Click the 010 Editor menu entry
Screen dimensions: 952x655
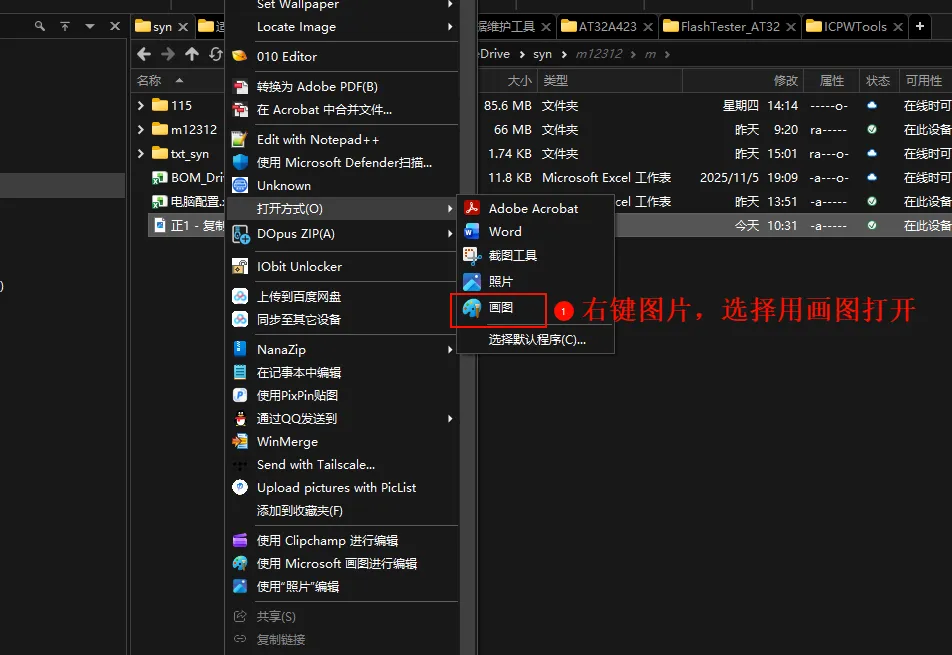pyautogui.click(x=286, y=57)
